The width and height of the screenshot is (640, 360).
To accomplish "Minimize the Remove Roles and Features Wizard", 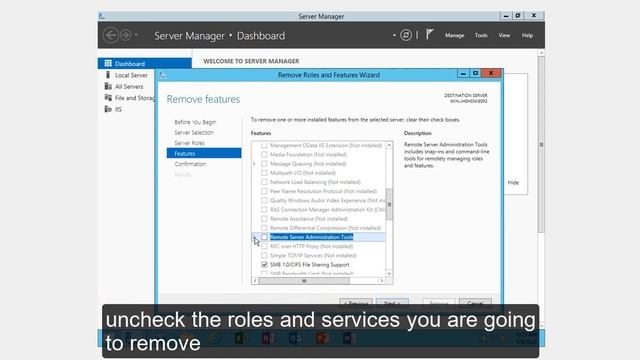I will coord(463,73).
